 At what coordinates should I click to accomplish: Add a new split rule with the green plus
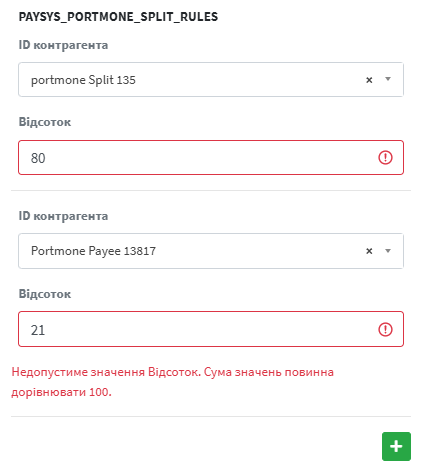click(x=396, y=446)
